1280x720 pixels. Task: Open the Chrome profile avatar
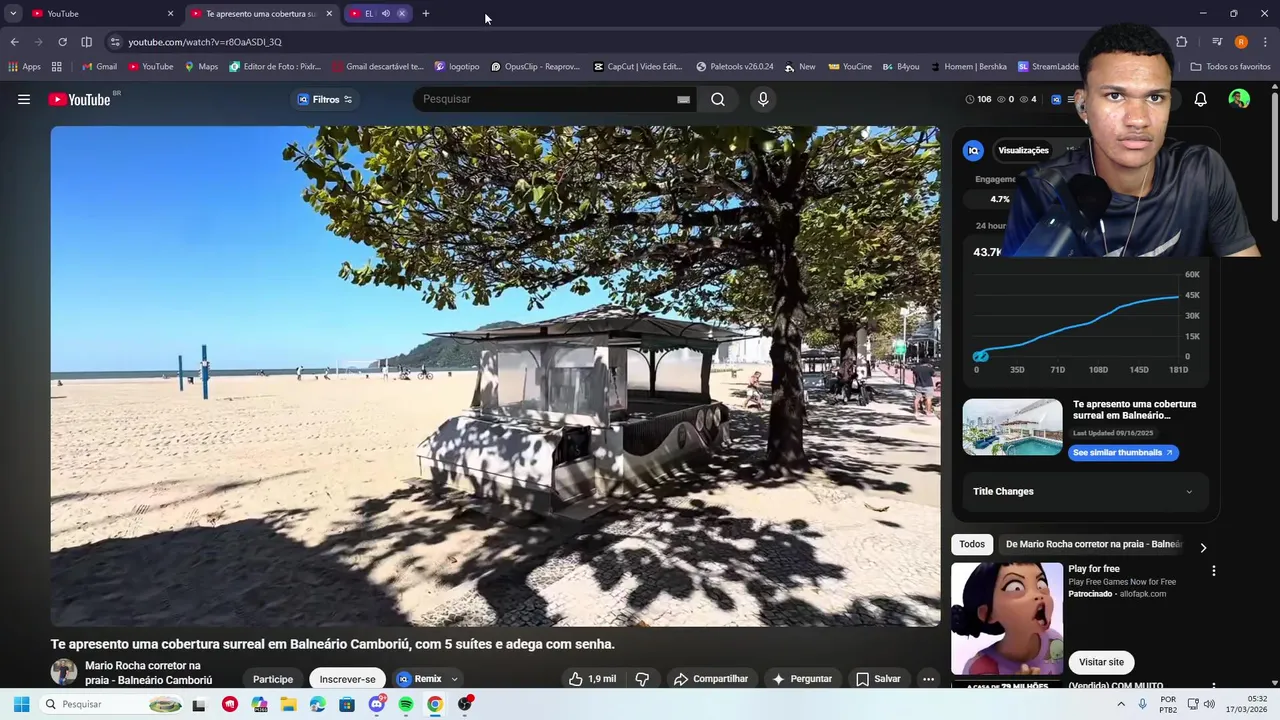(x=1241, y=42)
